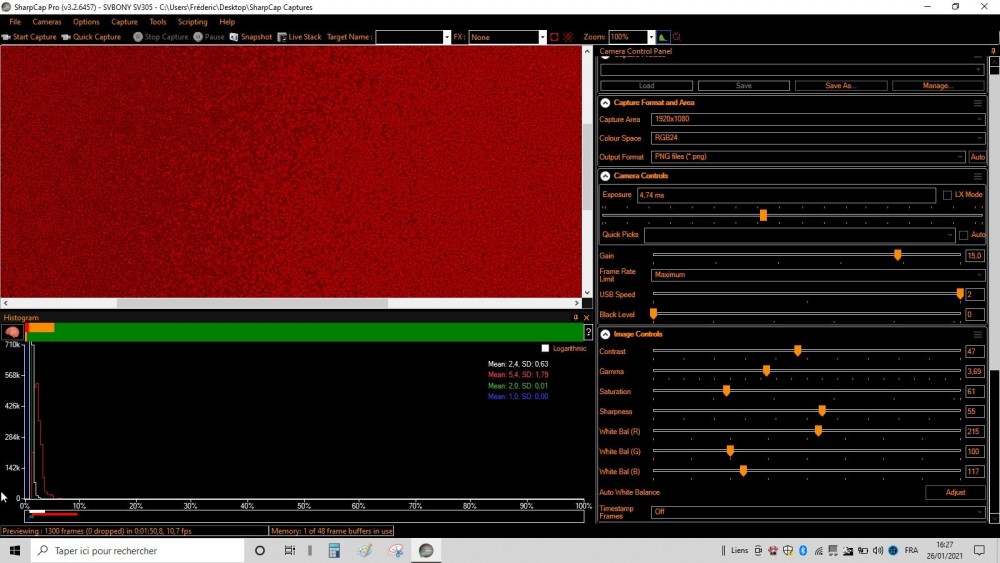Click the Start Capture toolbar button
This screenshot has height=563, width=1000.
coord(29,37)
